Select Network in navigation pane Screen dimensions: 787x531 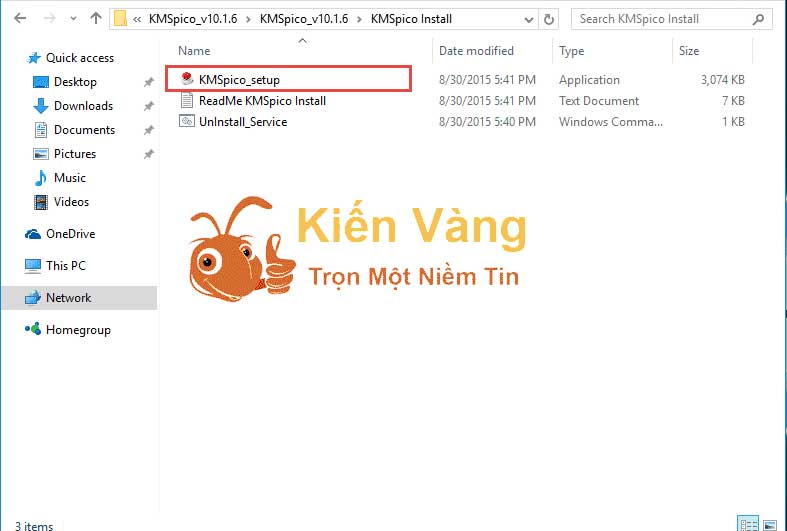[x=69, y=298]
